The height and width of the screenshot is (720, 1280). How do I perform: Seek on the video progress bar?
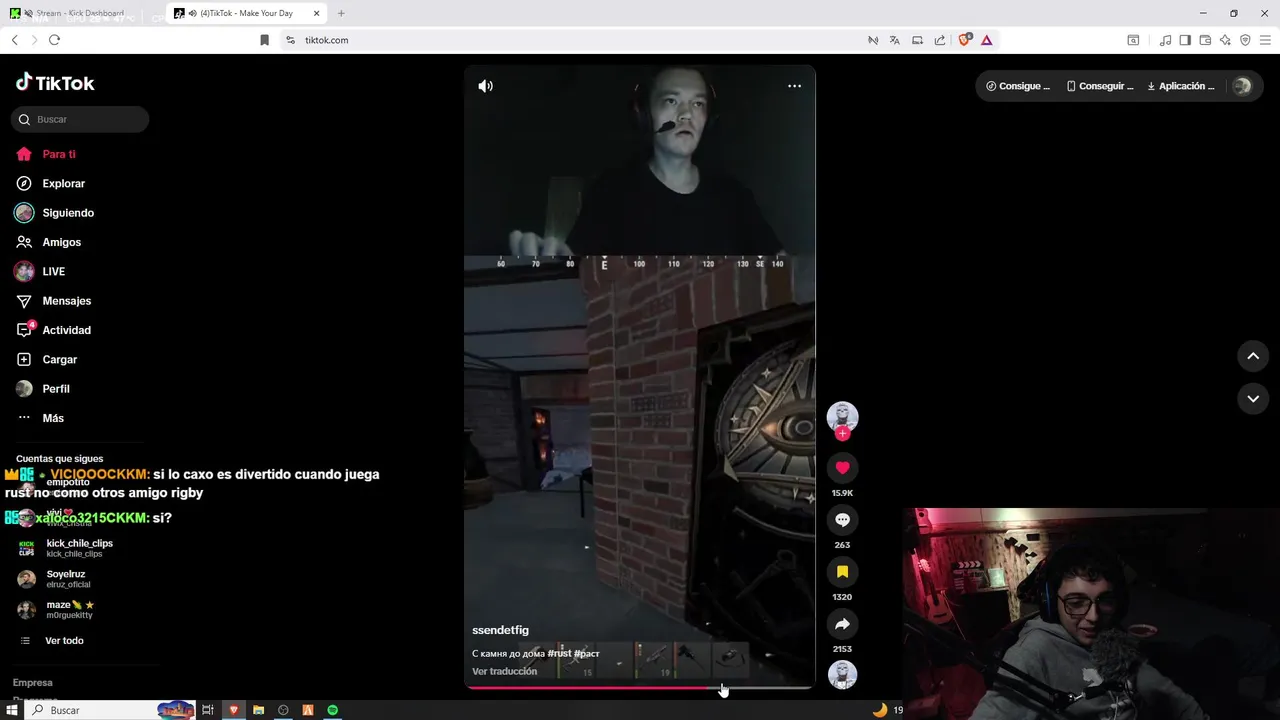click(x=639, y=687)
